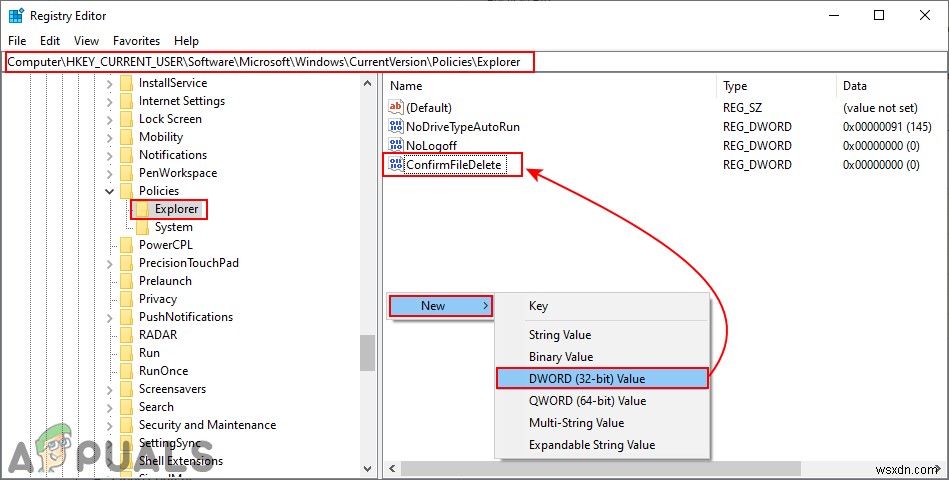Open the View menu
This screenshot has width=949, height=480.
coord(87,41)
